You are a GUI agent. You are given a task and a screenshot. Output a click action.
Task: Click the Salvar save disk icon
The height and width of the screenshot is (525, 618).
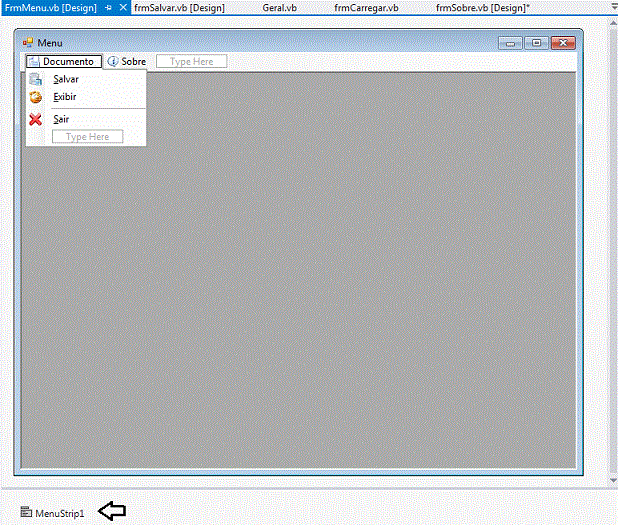click(35, 79)
